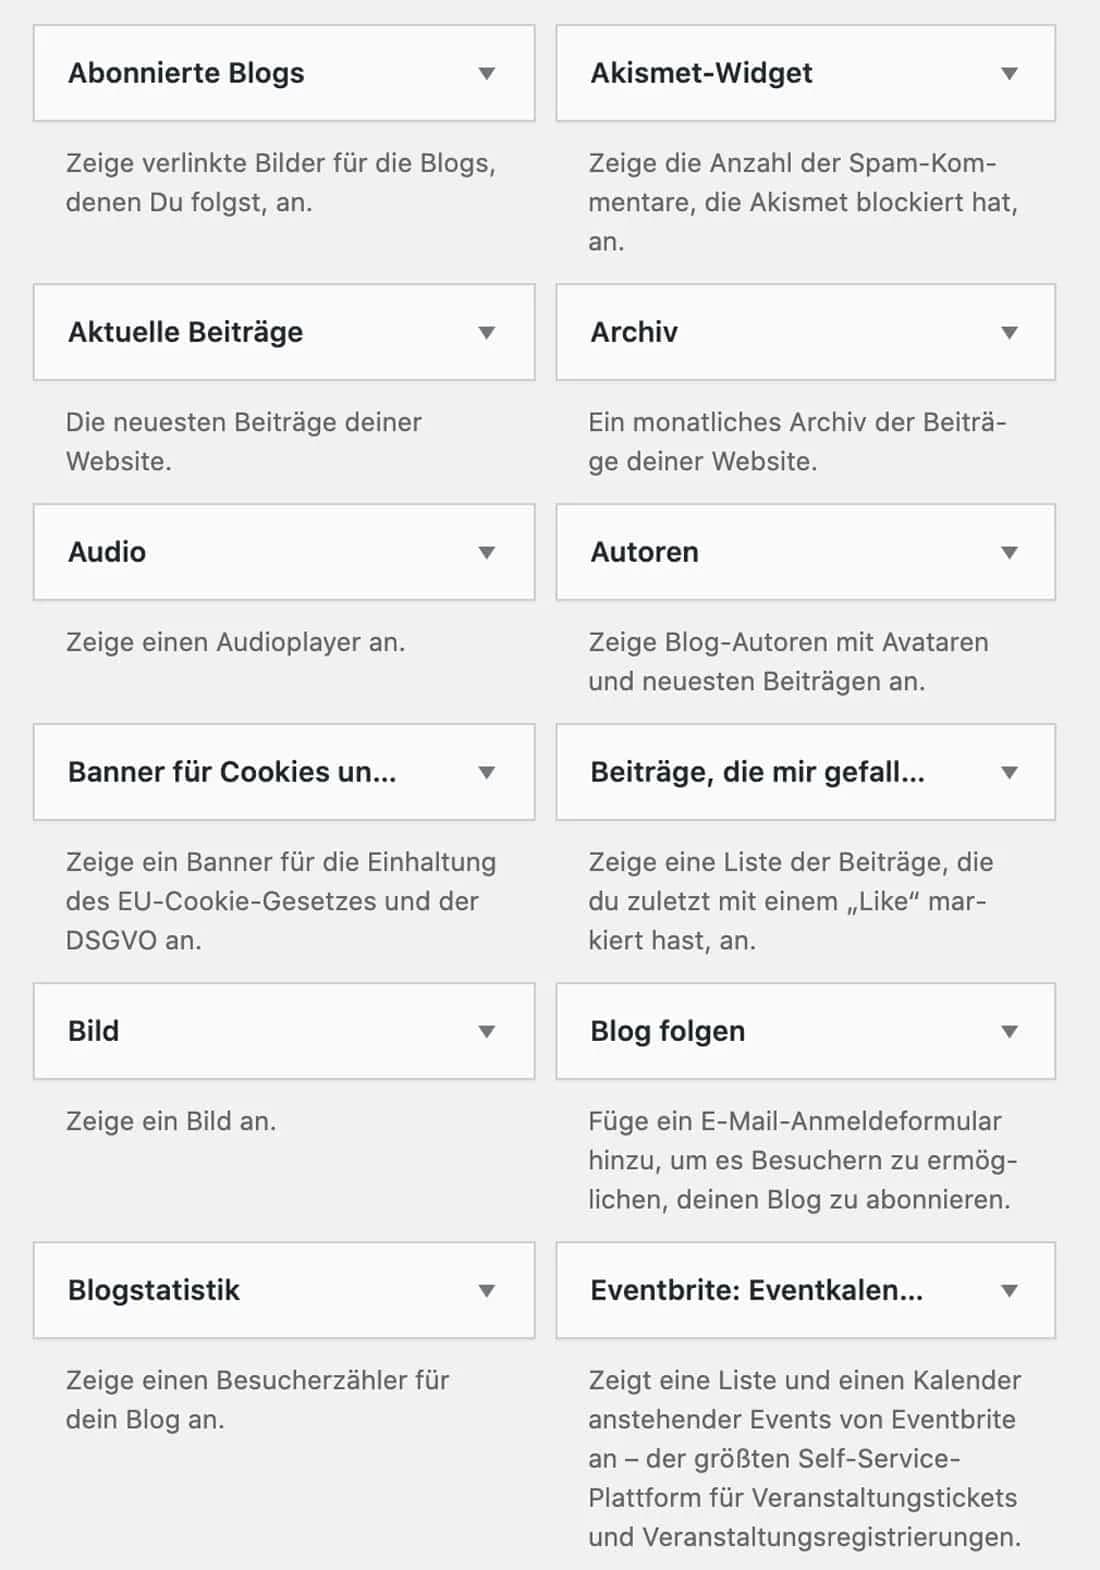Select the Archiv widget header
The width and height of the screenshot is (1100, 1570).
634,332
